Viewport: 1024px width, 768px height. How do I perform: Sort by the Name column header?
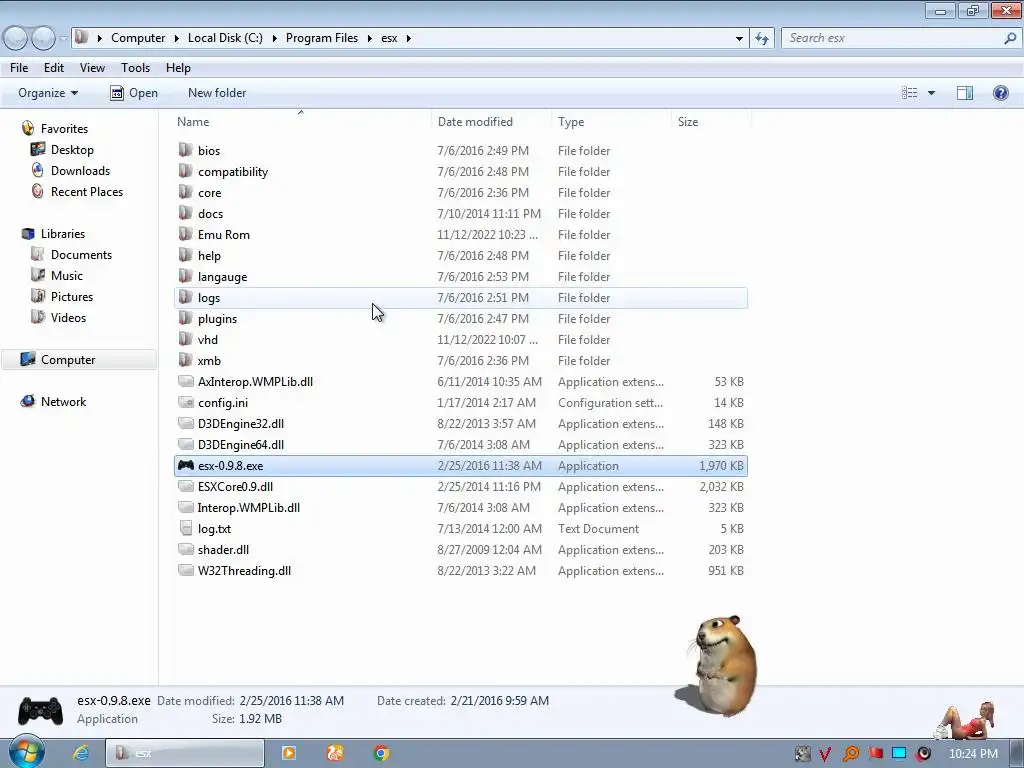pos(303,121)
